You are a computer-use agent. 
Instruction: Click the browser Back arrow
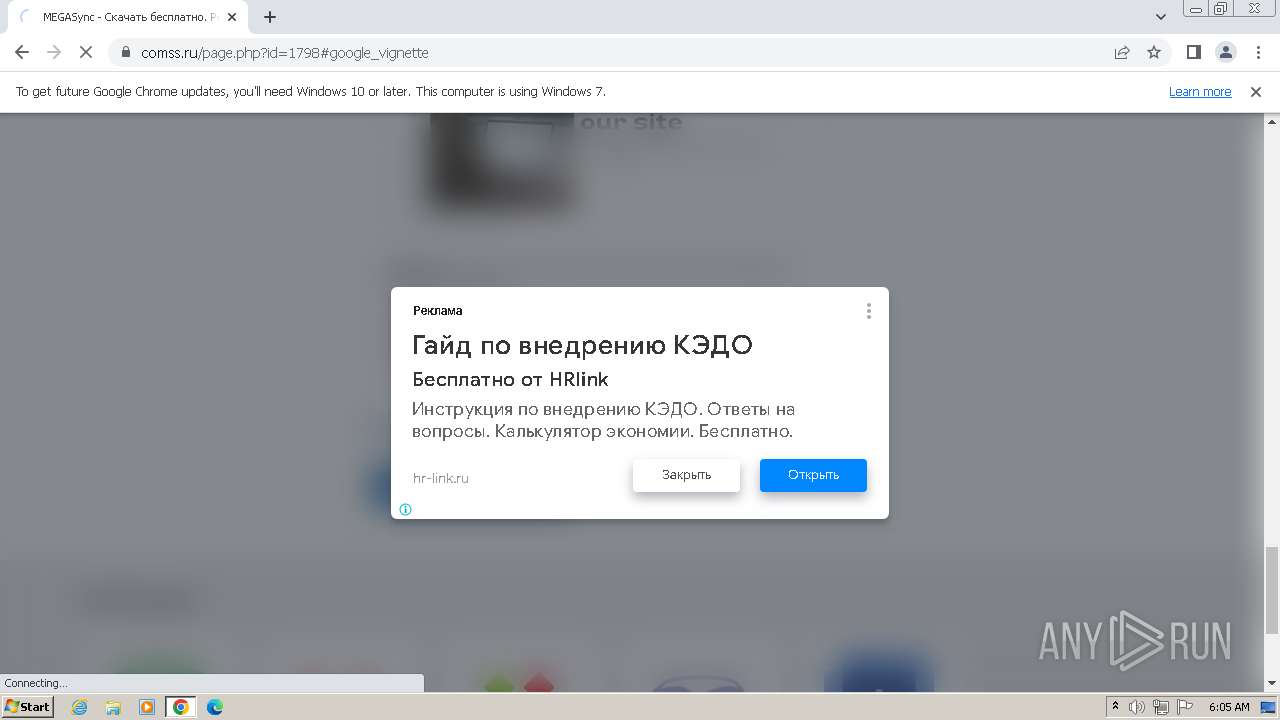point(22,53)
